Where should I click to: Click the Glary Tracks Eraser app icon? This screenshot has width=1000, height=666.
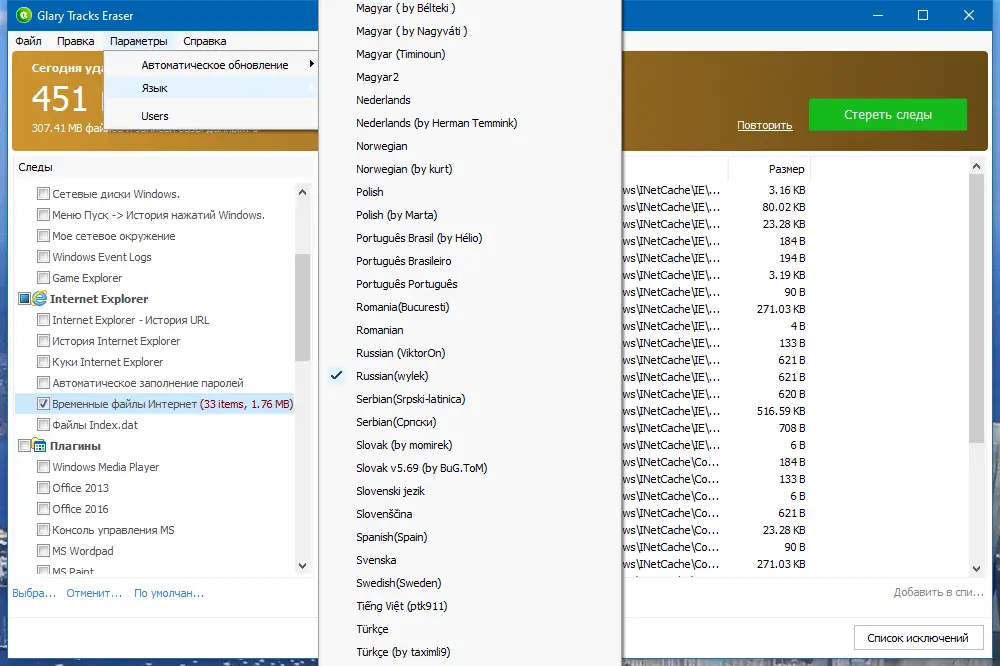coord(24,15)
